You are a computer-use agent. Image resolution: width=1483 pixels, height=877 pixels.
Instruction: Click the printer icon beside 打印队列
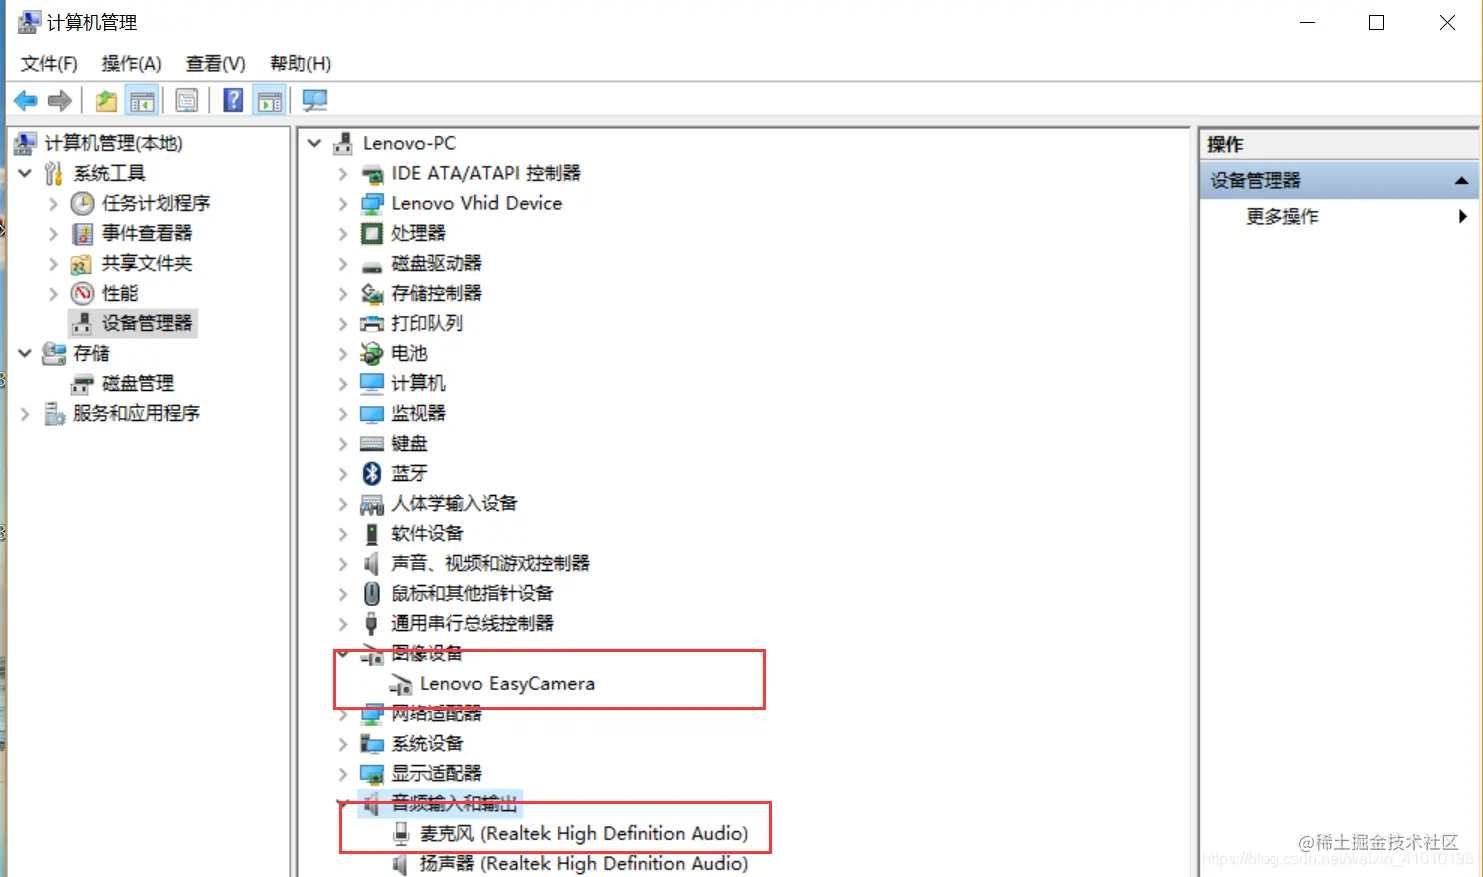[372, 324]
